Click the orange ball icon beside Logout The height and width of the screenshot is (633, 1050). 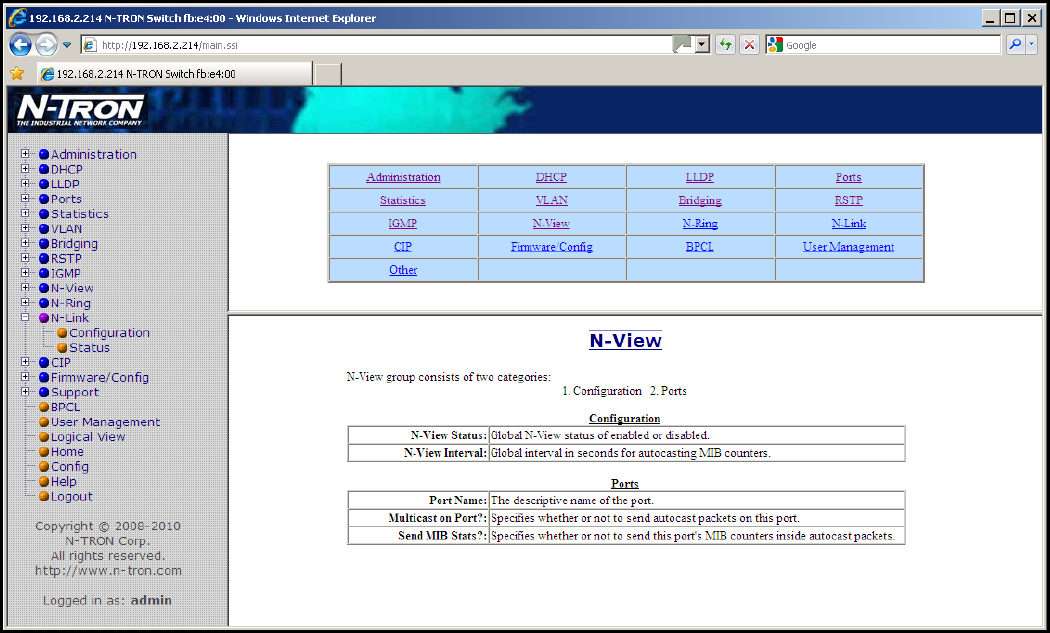pyautogui.click(x=44, y=496)
